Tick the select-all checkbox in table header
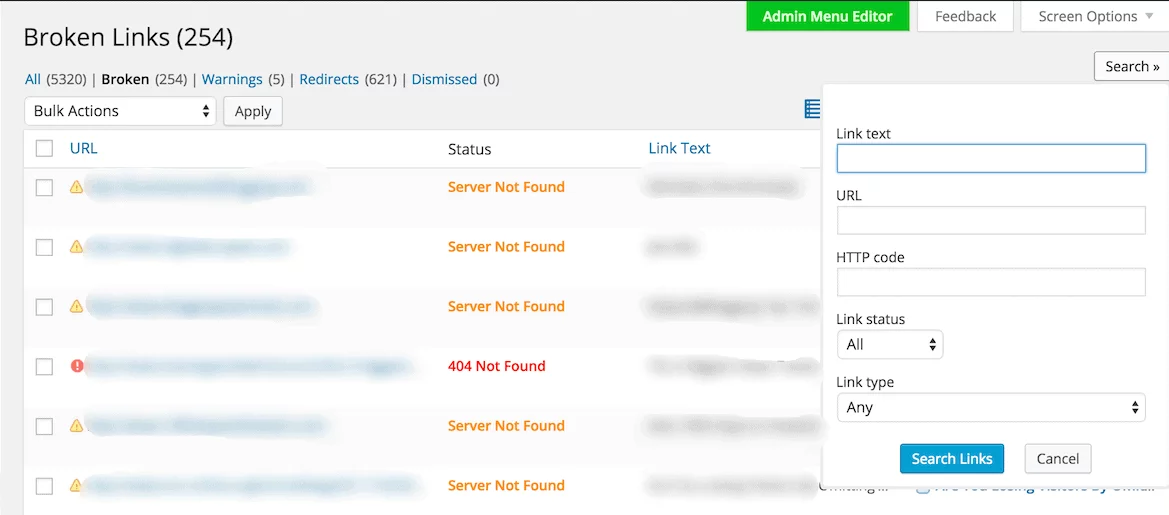This screenshot has width=1169, height=515. [45, 148]
